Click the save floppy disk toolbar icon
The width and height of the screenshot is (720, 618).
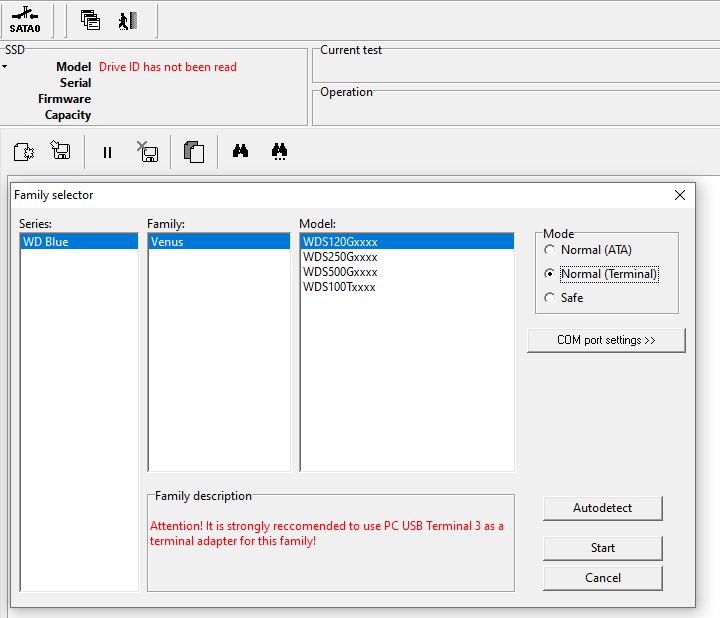click(61, 151)
